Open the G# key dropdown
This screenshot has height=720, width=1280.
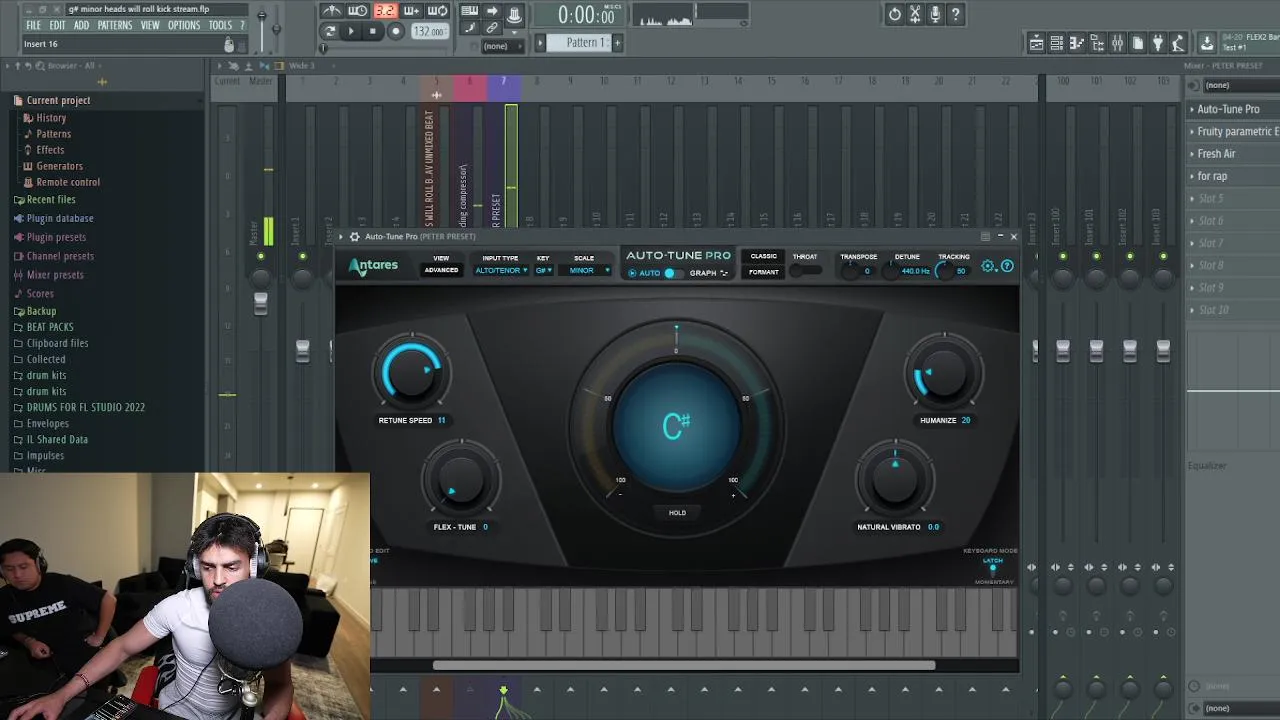pos(543,270)
